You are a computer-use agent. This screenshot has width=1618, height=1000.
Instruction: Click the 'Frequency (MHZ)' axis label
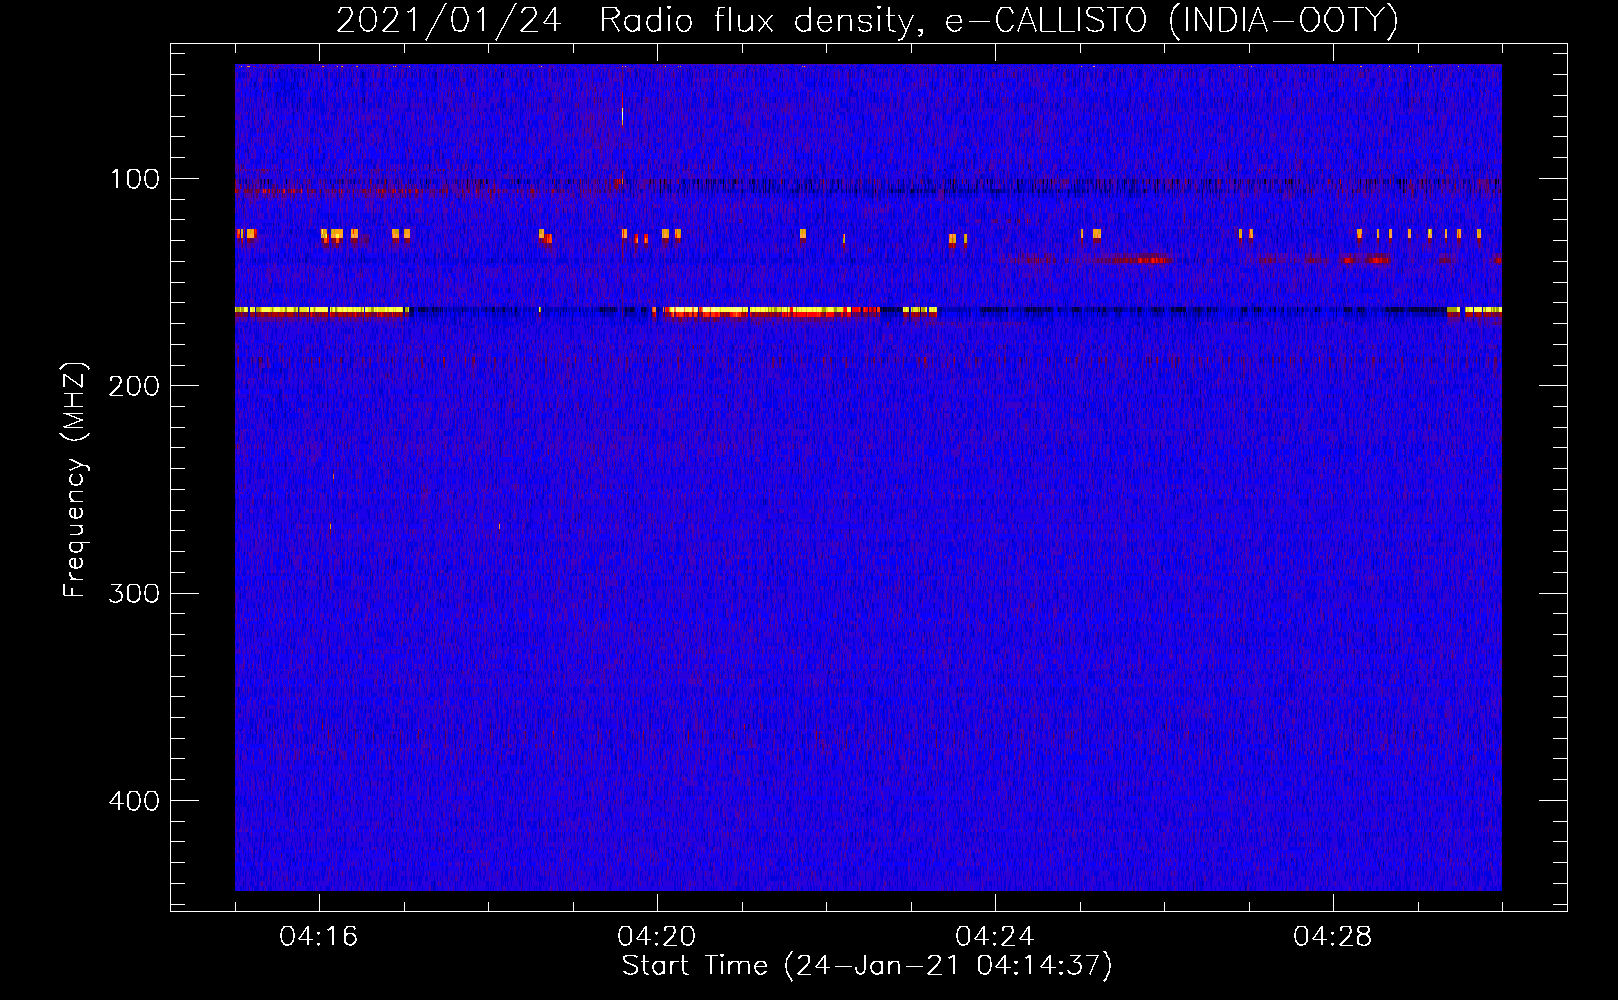click(x=75, y=479)
